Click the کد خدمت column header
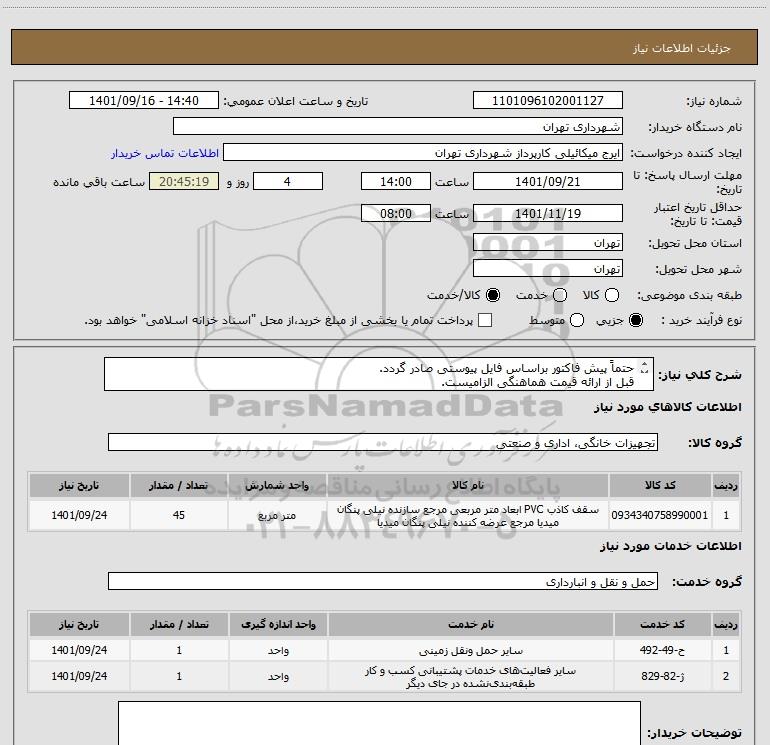The width and height of the screenshot is (770, 745). coord(662,625)
